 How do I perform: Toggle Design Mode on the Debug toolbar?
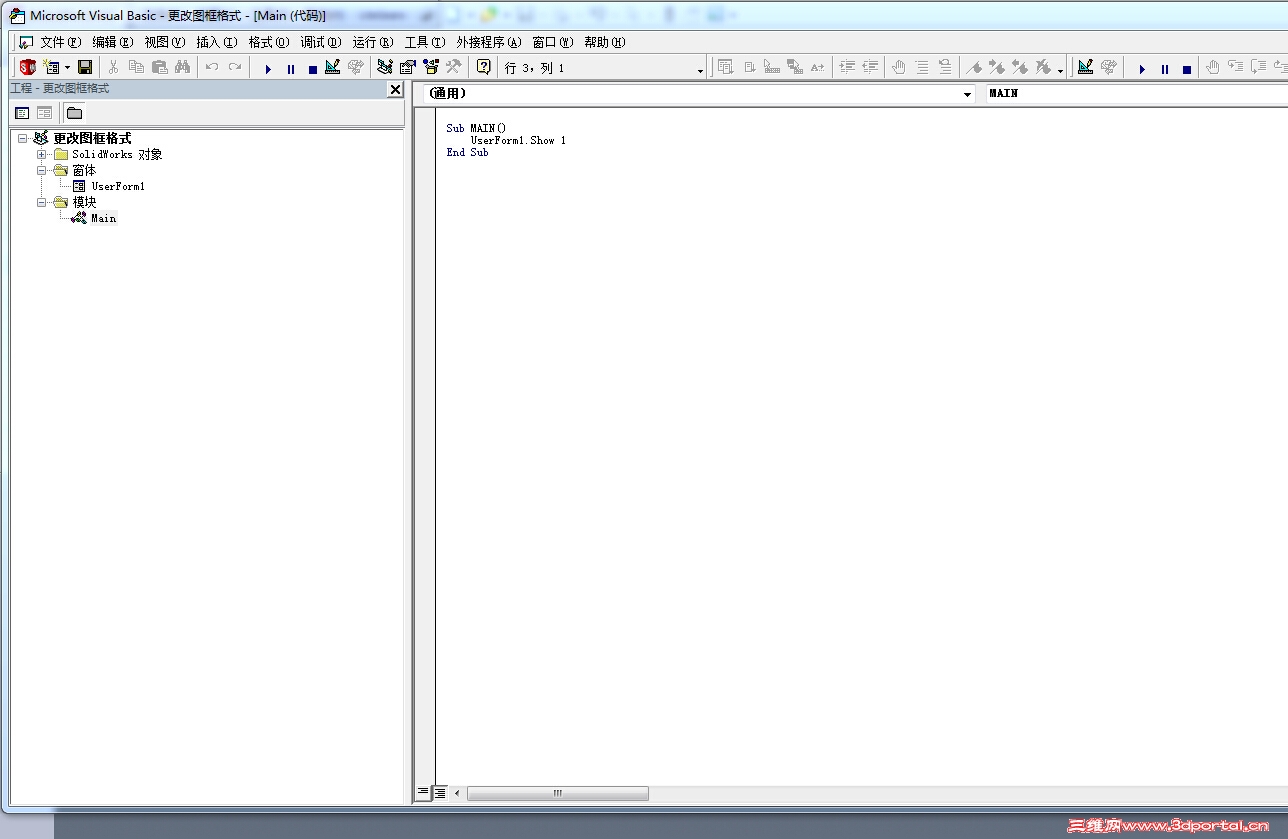click(x=1086, y=67)
